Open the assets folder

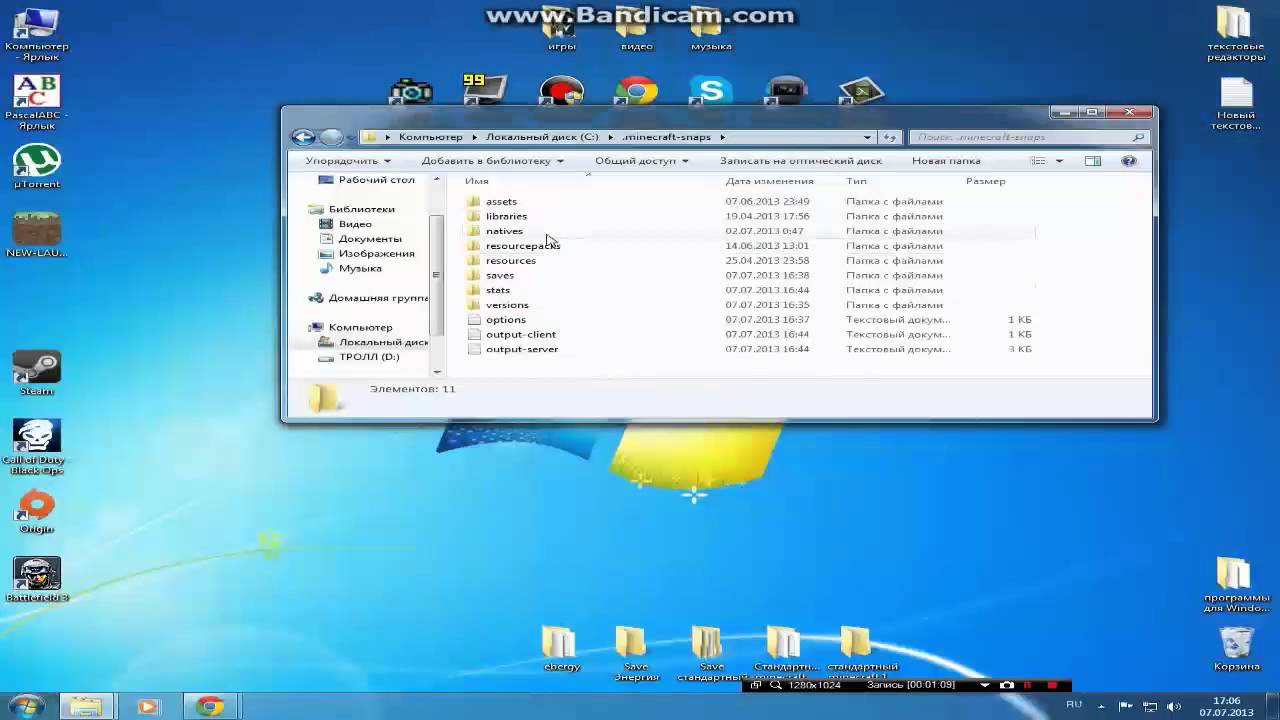tap(492, 201)
